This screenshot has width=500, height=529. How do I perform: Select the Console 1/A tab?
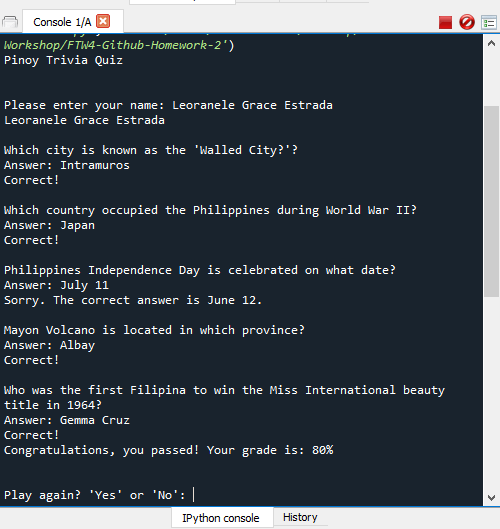73,22
